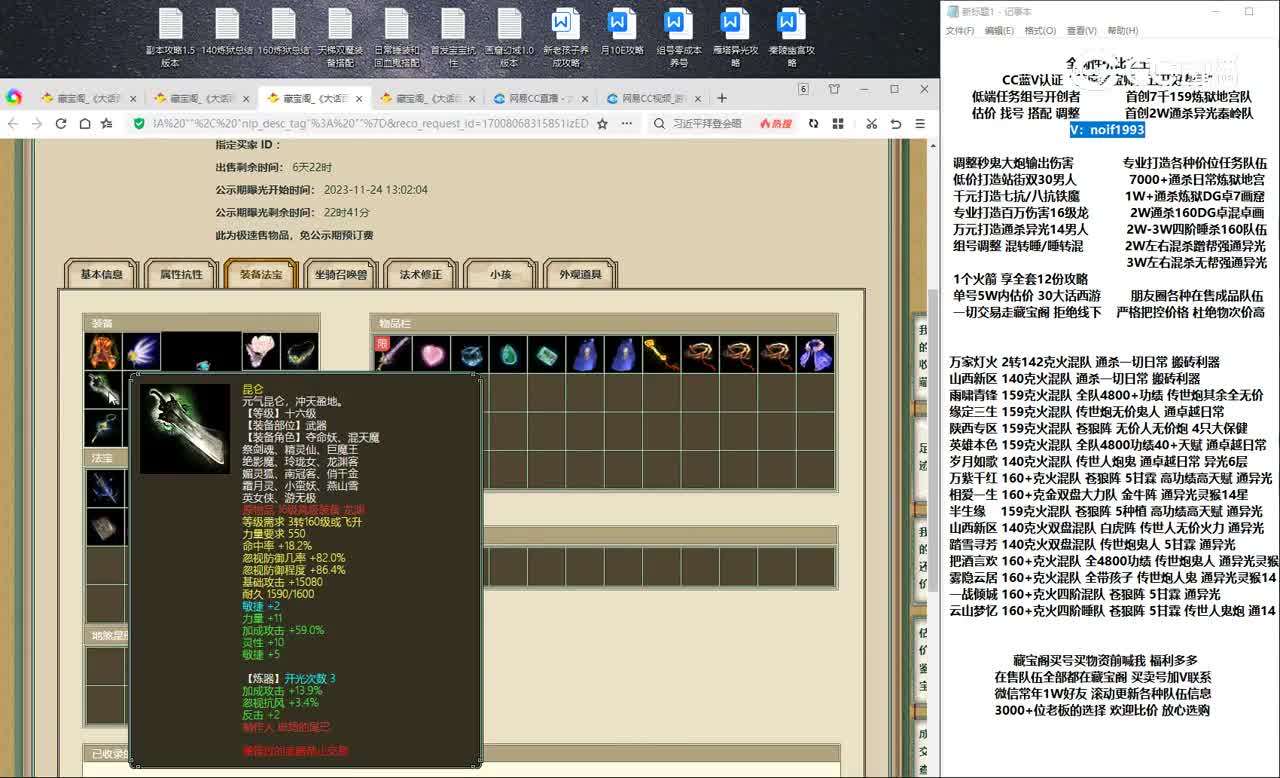Focus the browser address bar URL

tap(370, 123)
